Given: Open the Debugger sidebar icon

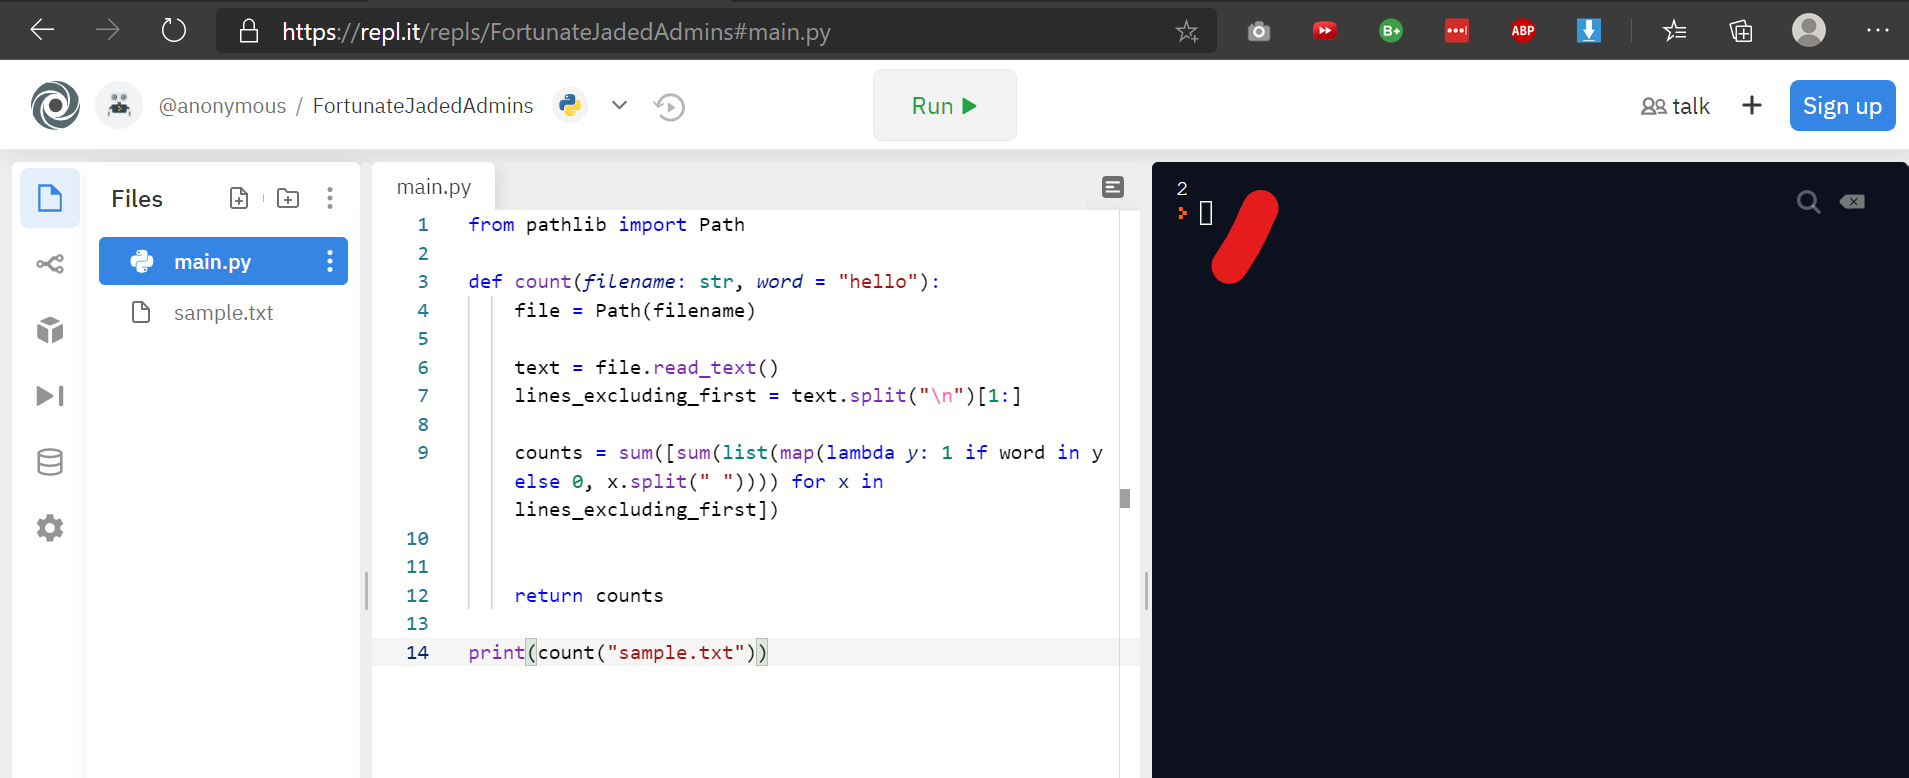Looking at the screenshot, I should pyautogui.click(x=50, y=396).
